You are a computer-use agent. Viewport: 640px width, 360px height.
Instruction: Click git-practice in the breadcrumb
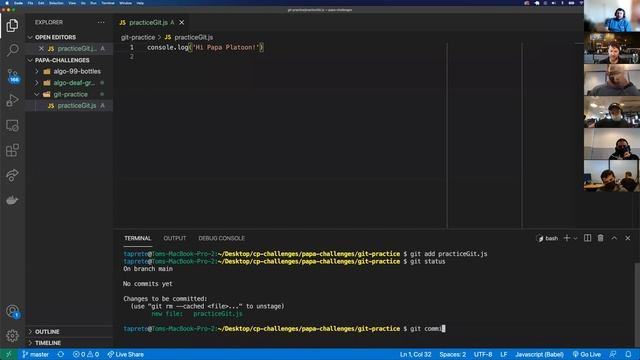pyautogui.click(x=138, y=37)
